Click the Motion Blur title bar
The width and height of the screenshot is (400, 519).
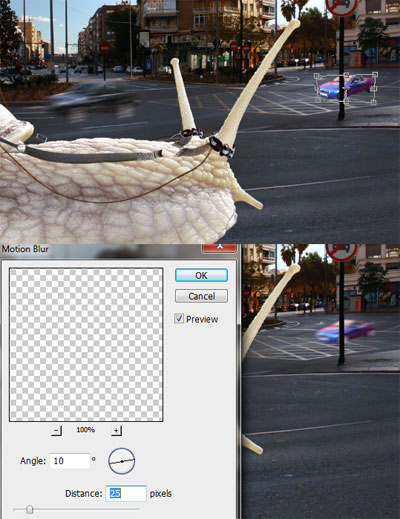click(x=100, y=249)
